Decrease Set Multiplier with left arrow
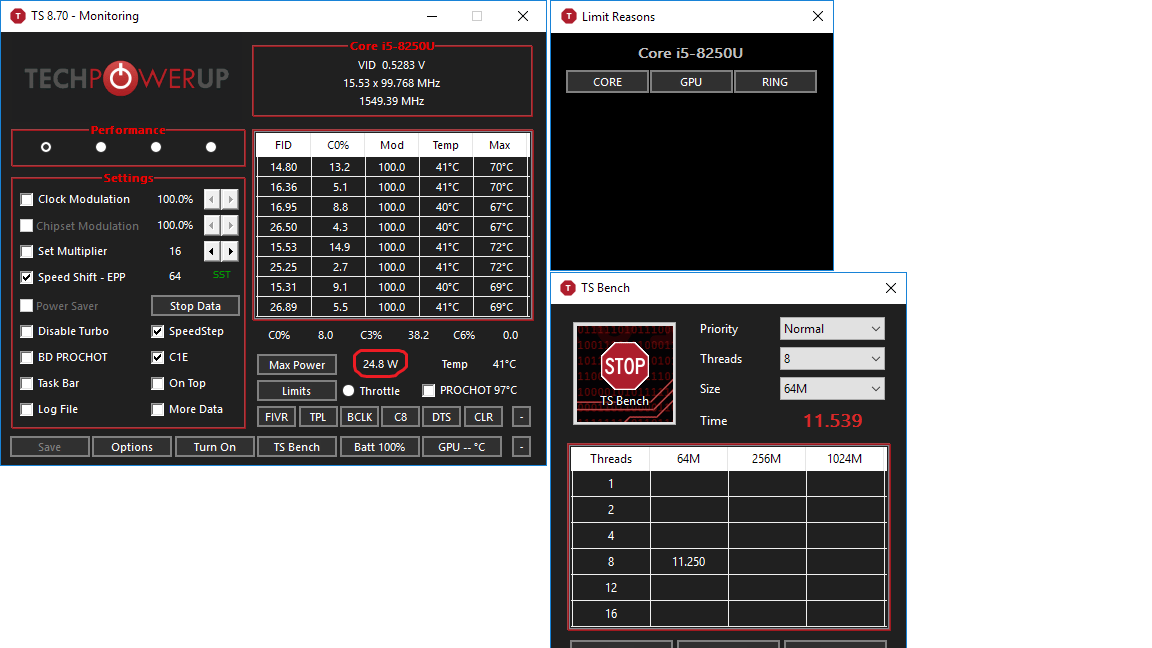The width and height of the screenshot is (1152, 648). point(212,251)
